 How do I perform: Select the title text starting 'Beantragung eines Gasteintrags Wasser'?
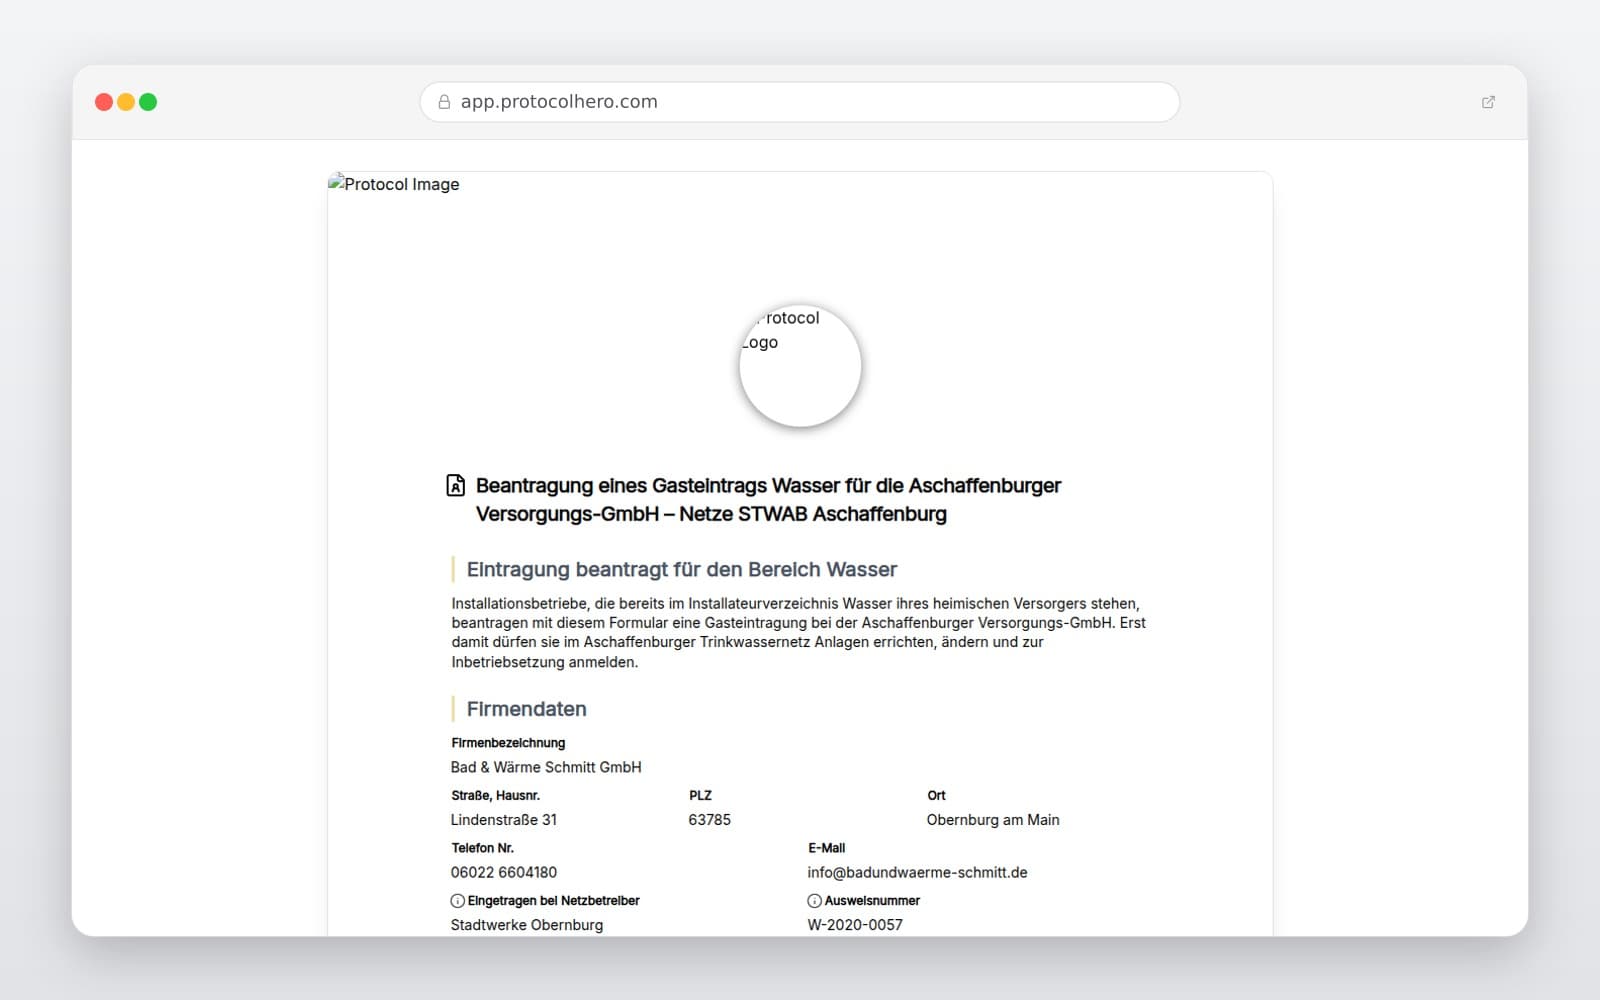768,500
